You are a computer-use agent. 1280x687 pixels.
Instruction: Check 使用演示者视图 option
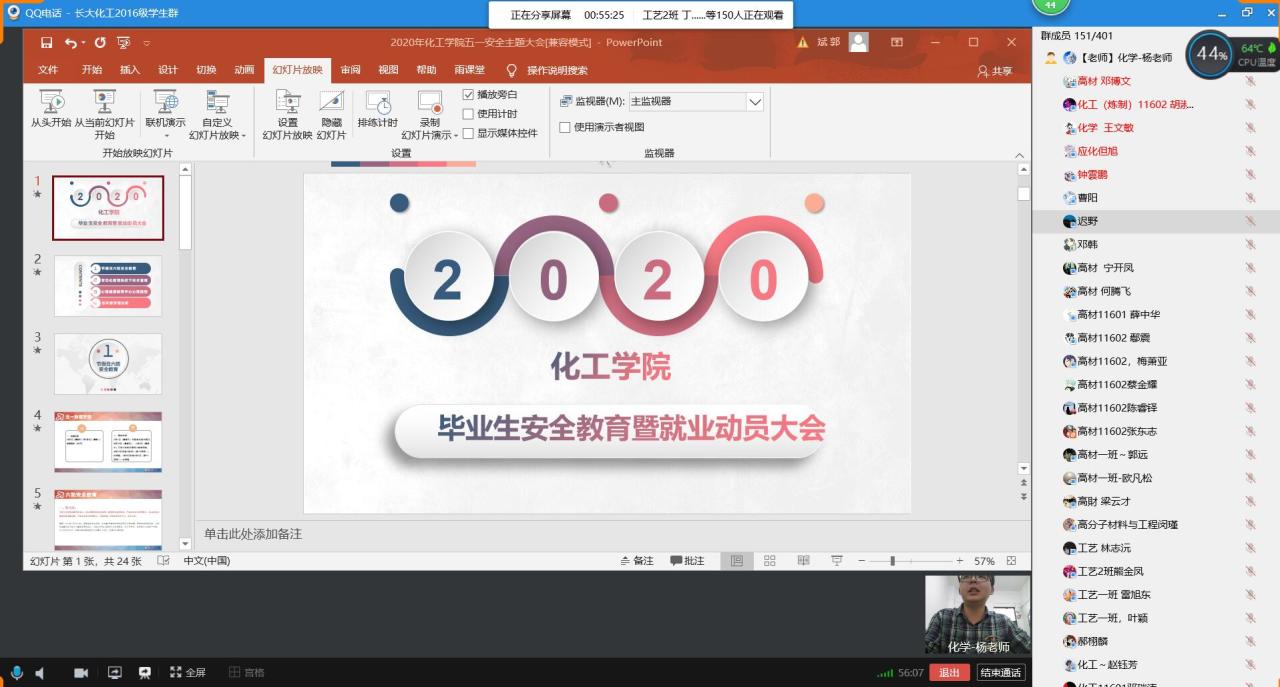click(x=564, y=128)
